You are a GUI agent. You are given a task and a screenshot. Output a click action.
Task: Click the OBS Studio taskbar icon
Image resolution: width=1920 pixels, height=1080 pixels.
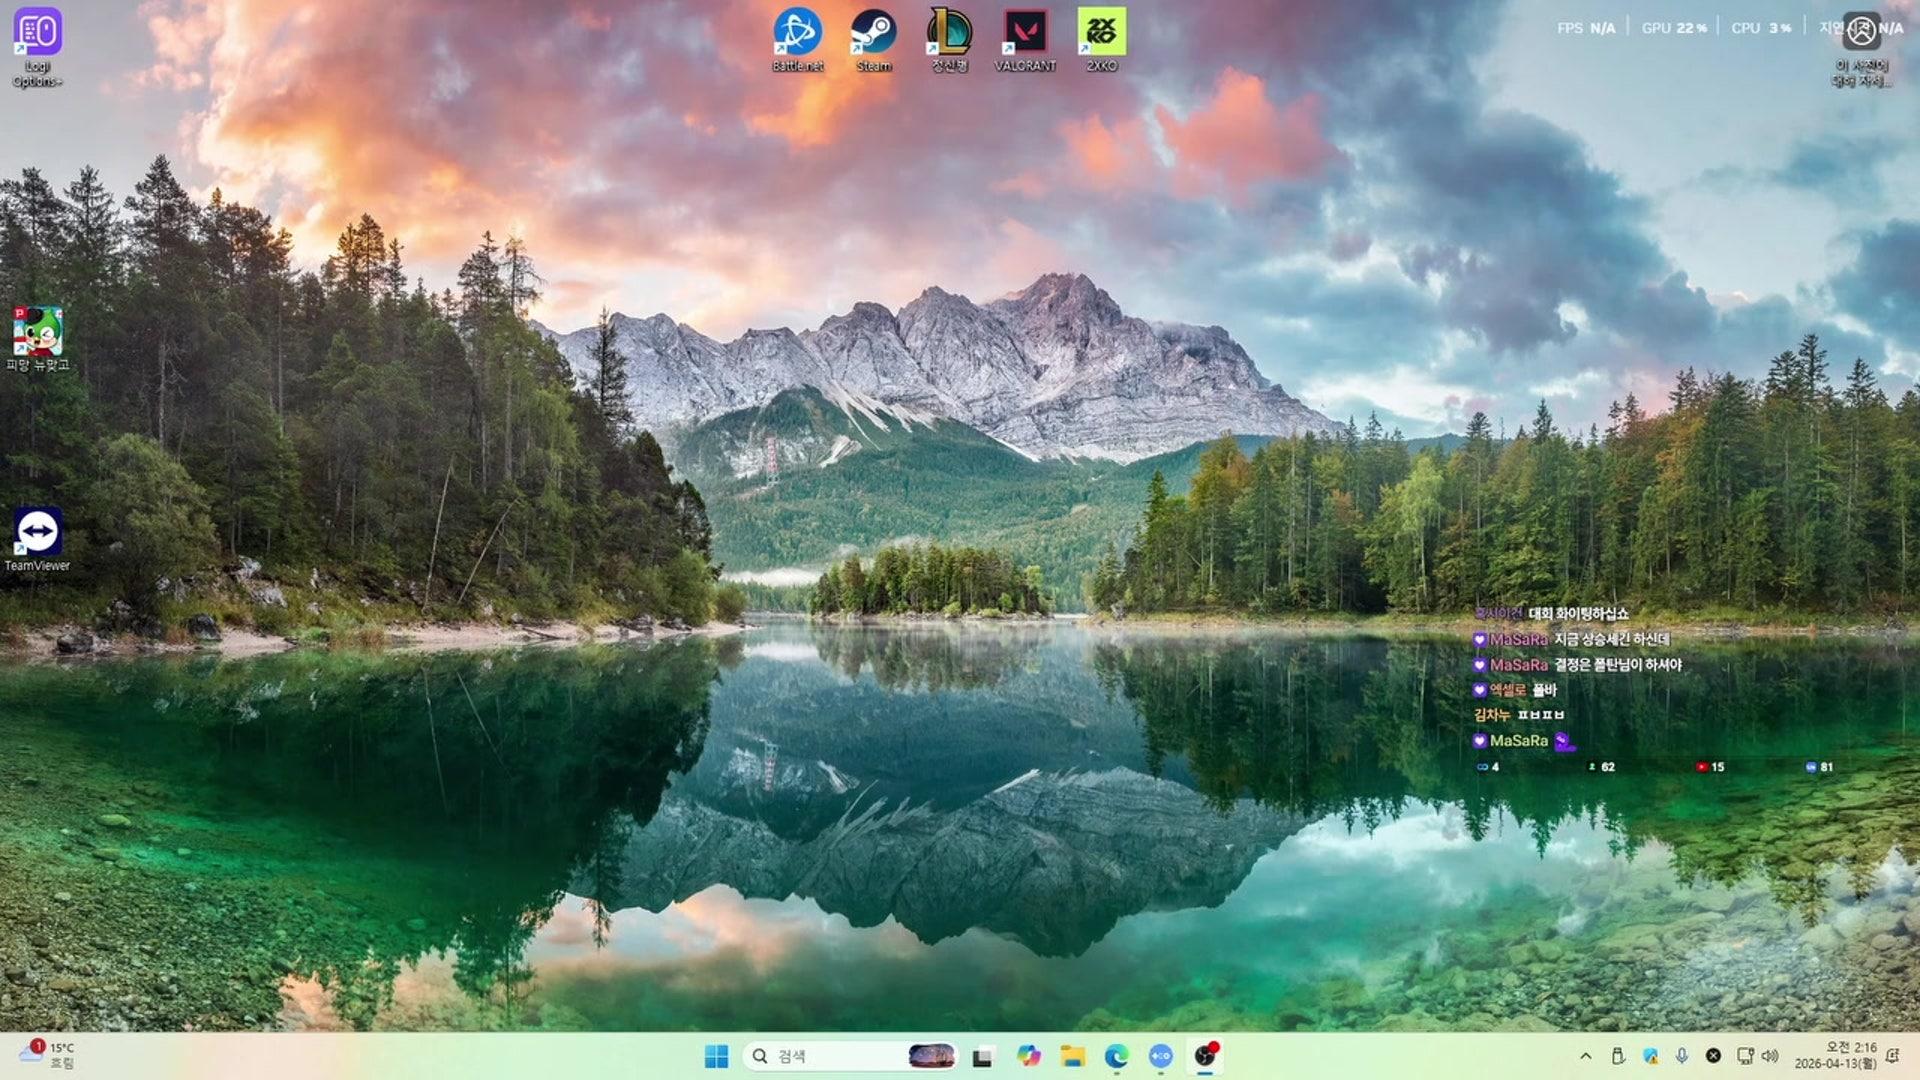tap(1205, 1056)
